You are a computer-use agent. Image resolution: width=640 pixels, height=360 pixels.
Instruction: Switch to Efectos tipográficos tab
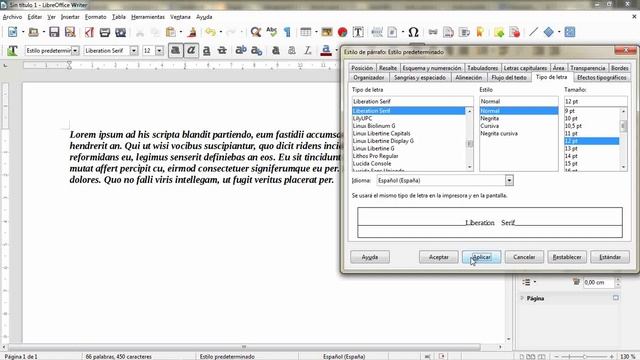[602, 77]
